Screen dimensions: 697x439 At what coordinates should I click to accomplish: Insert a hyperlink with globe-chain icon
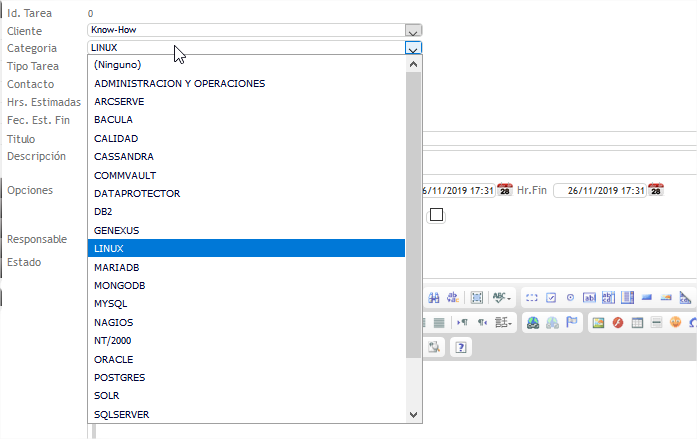(x=533, y=323)
